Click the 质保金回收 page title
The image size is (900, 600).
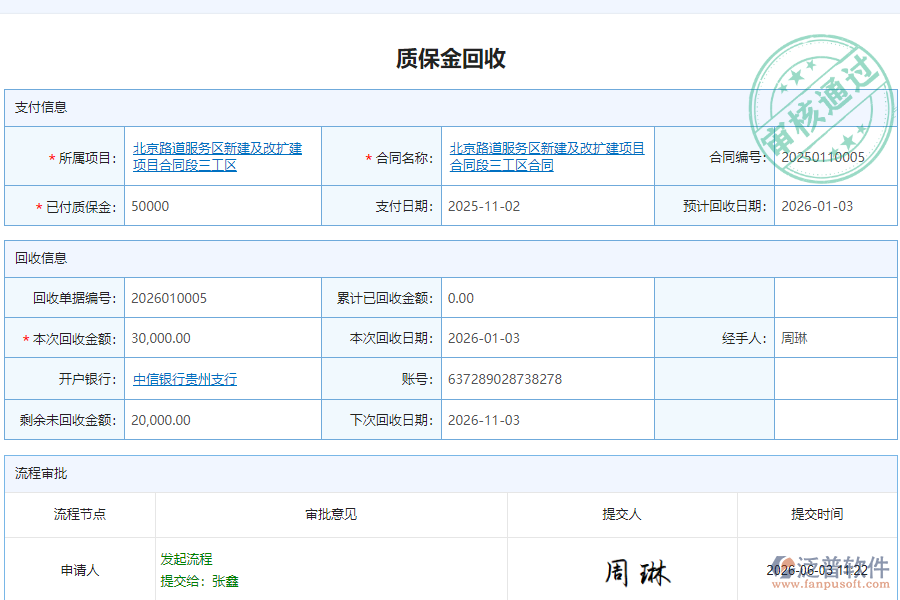[449, 58]
